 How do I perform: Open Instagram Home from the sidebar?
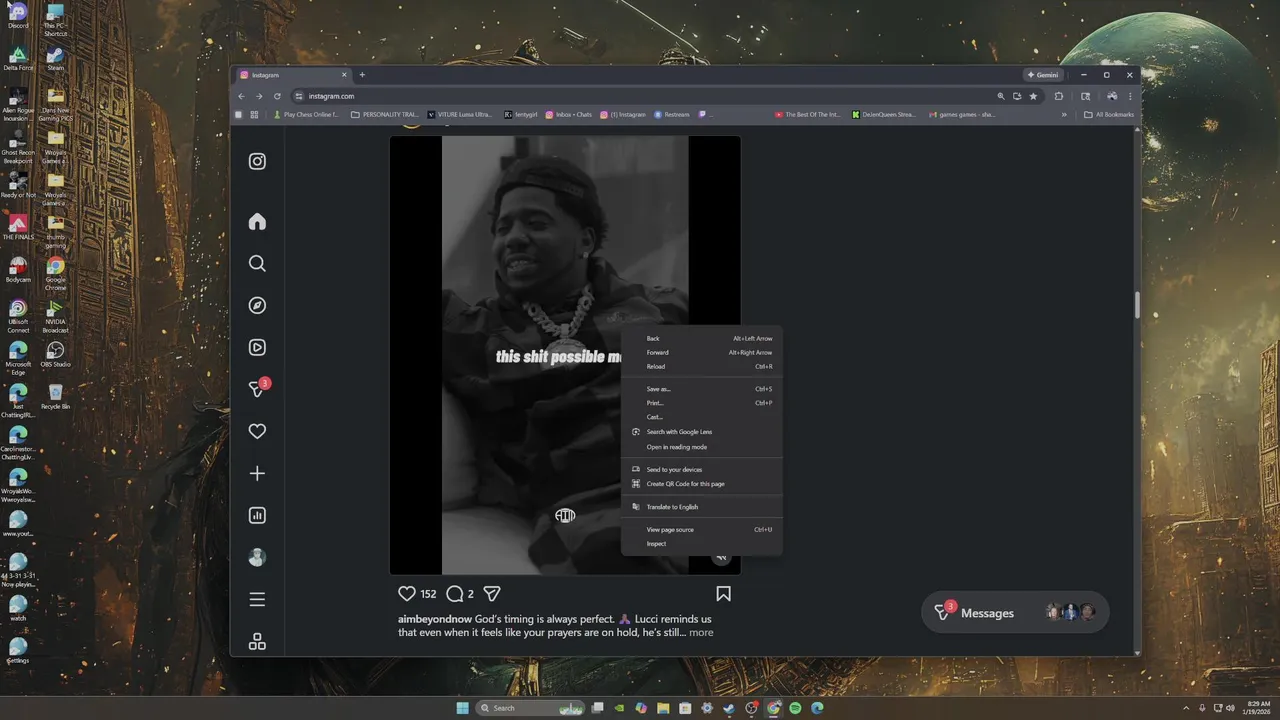coord(257,221)
